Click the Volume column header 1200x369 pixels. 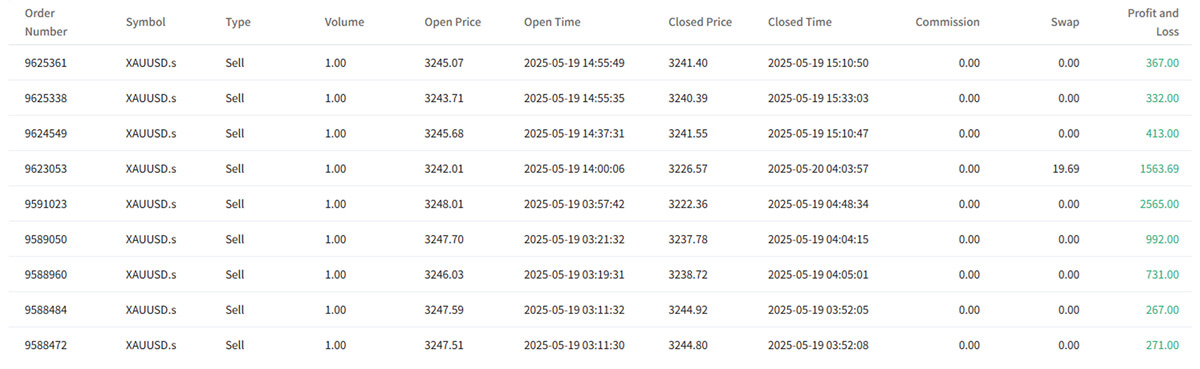coord(345,22)
